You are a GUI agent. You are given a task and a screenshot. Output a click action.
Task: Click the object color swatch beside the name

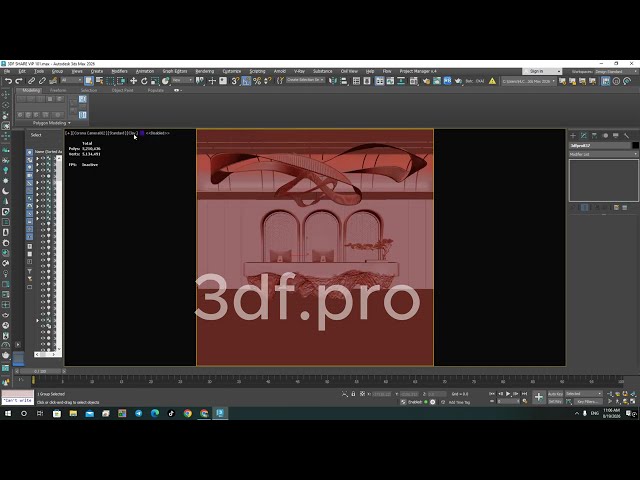click(x=635, y=145)
